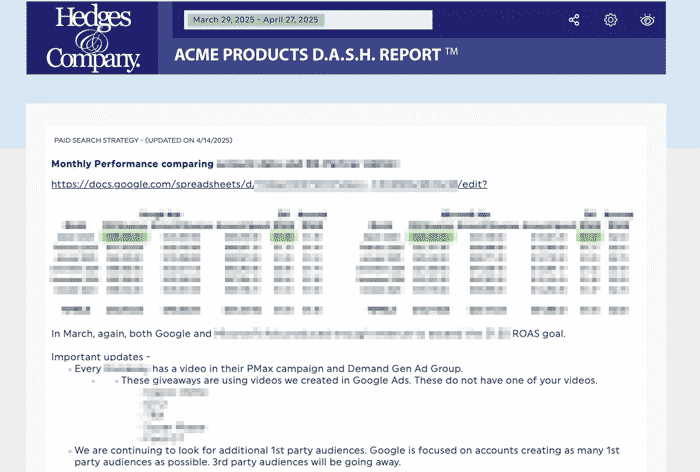
Task: Select second green highlighted cell in left table
Action: tap(284, 238)
